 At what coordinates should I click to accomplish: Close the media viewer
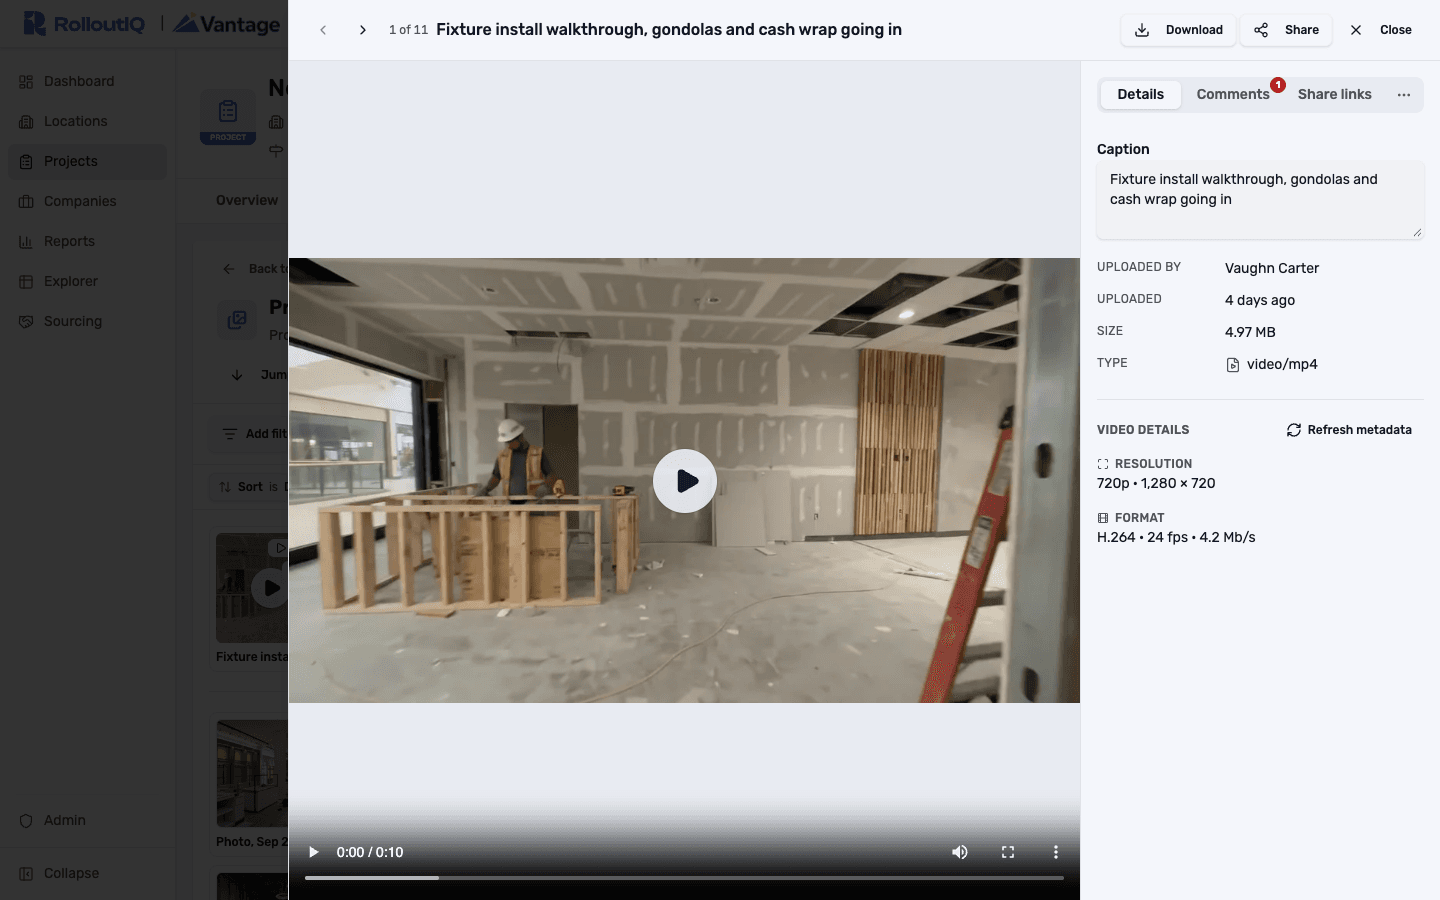click(x=1380, y=30)
